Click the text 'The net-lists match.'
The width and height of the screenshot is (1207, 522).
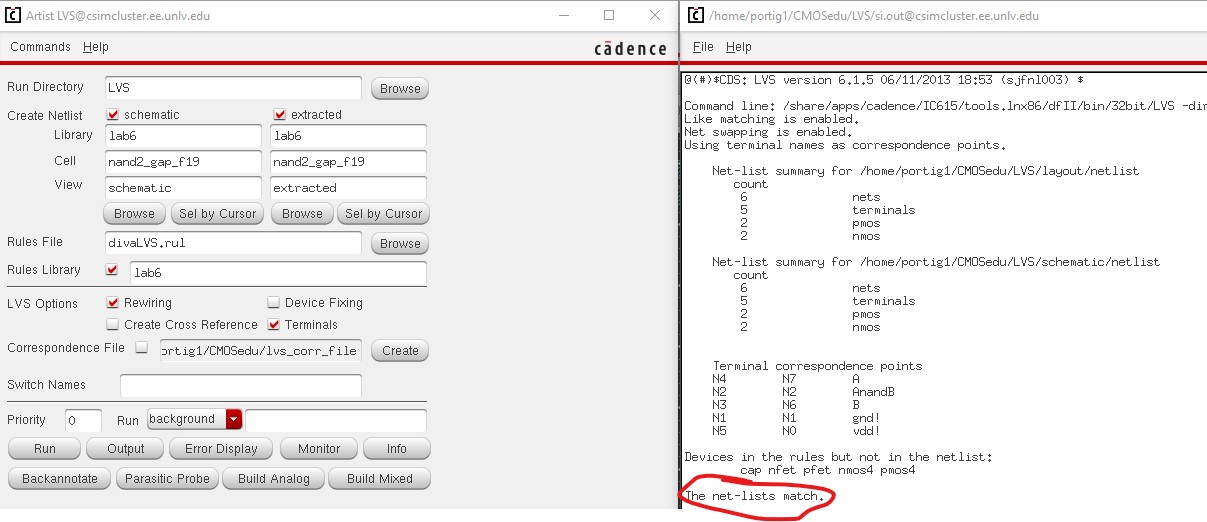pos(755,496)
